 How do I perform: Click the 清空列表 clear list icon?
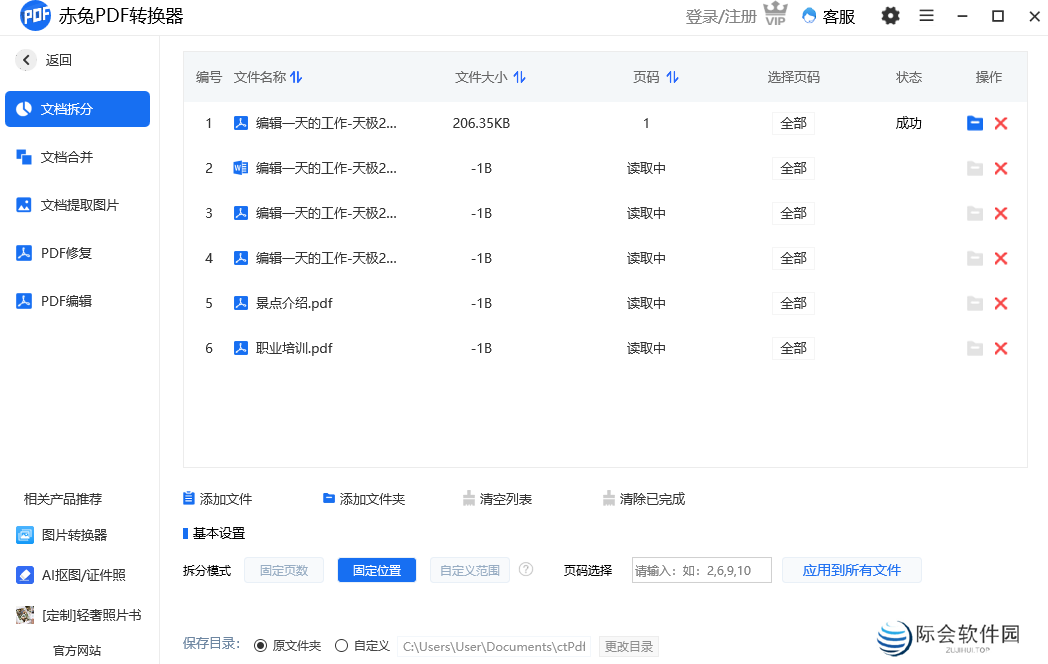(x=468, y=498)
